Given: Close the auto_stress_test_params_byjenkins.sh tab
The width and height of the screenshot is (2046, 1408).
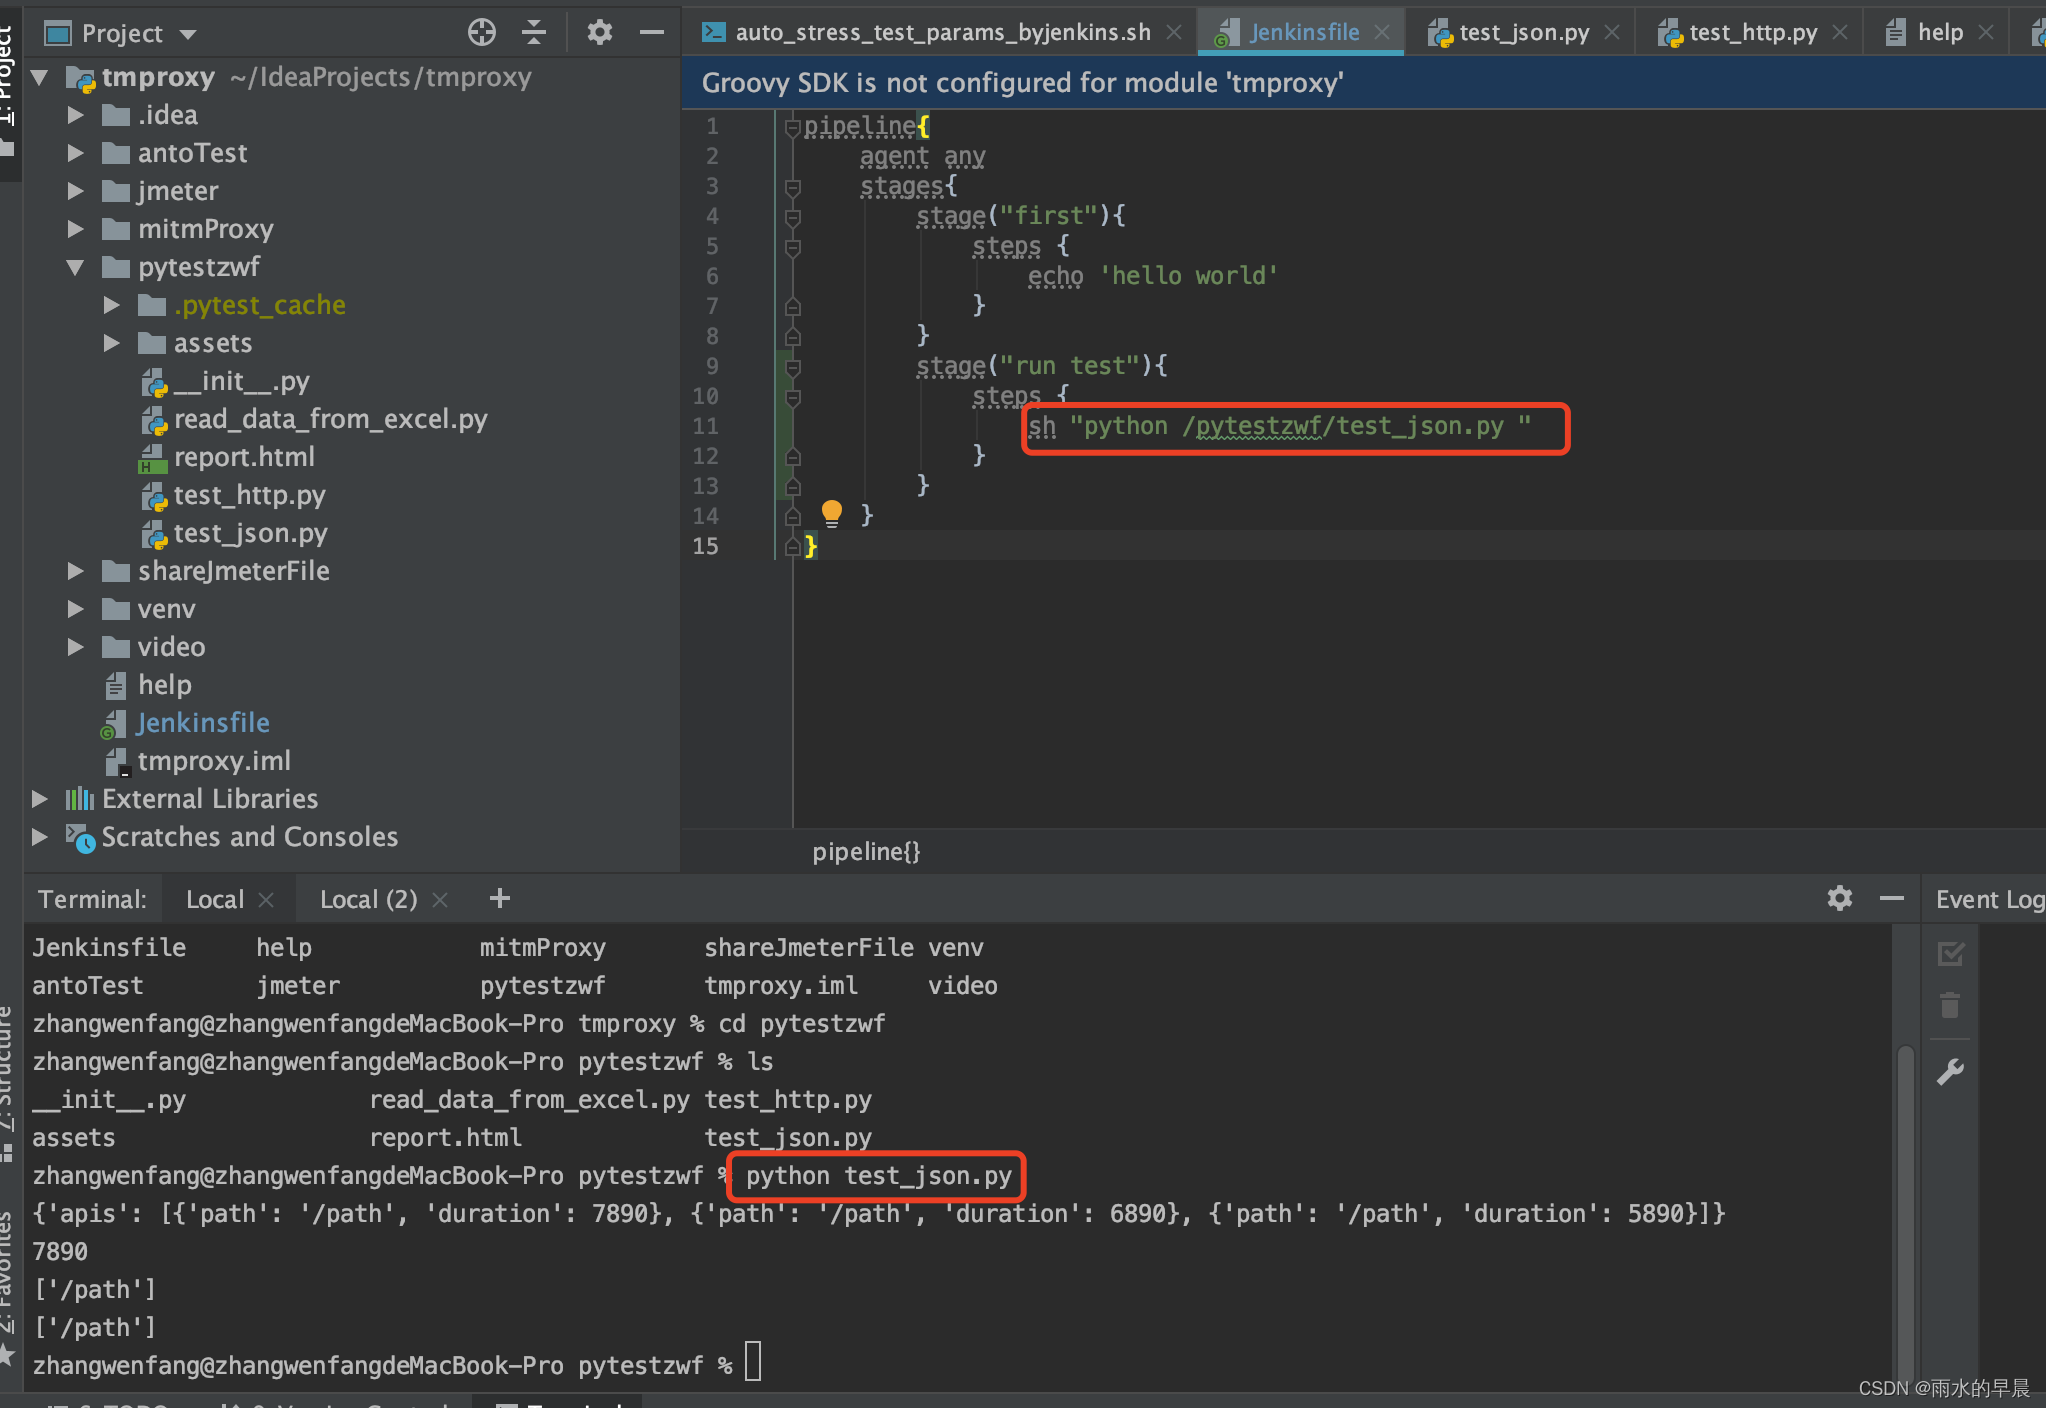Looking at the screenshot, I should 1174,32.
